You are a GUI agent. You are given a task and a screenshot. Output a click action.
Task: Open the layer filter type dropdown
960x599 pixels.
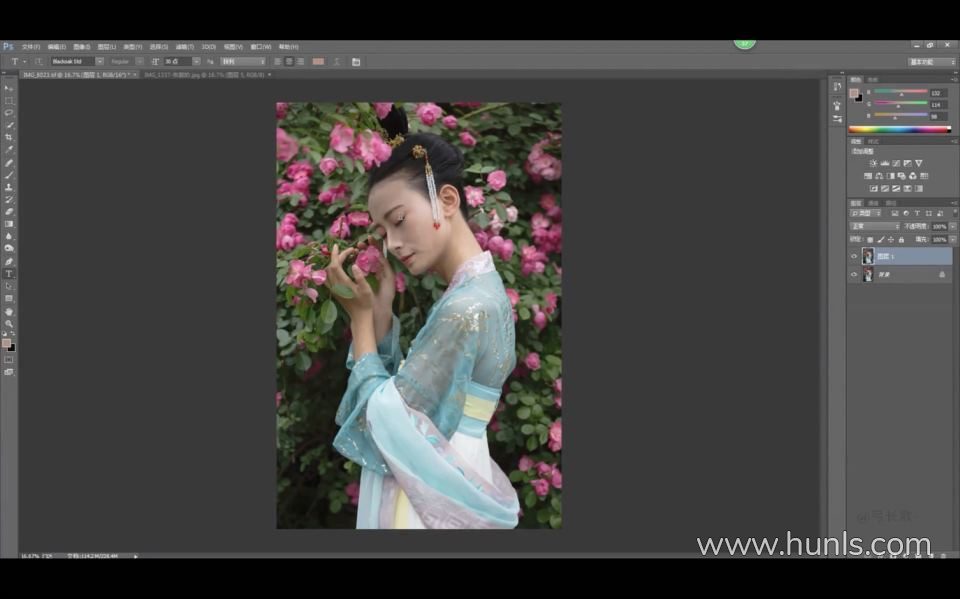click(866, 214)
